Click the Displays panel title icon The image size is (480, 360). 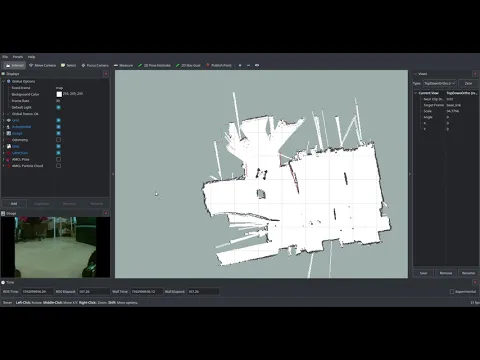[3, 74]
